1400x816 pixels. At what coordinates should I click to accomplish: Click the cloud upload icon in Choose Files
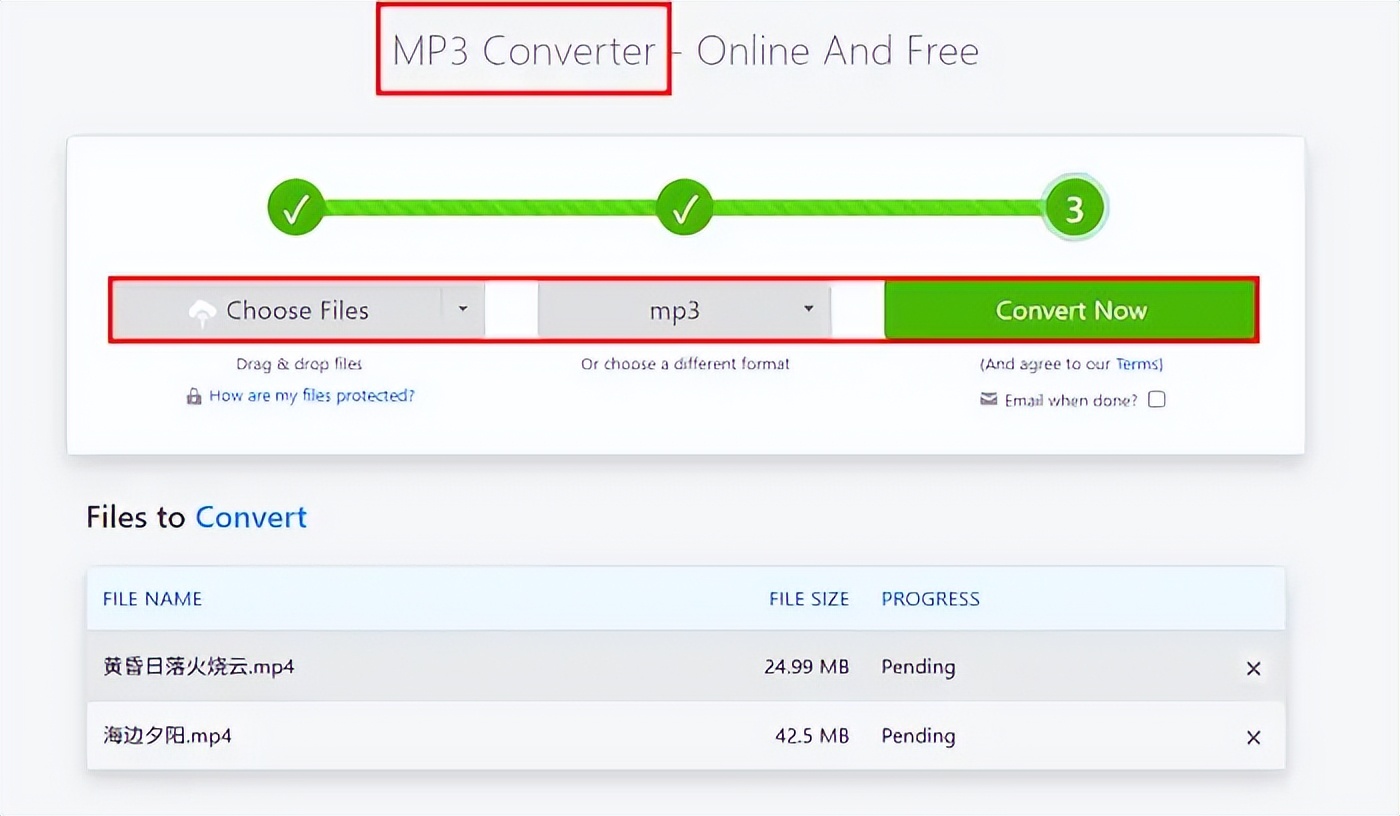pos(202,313)
